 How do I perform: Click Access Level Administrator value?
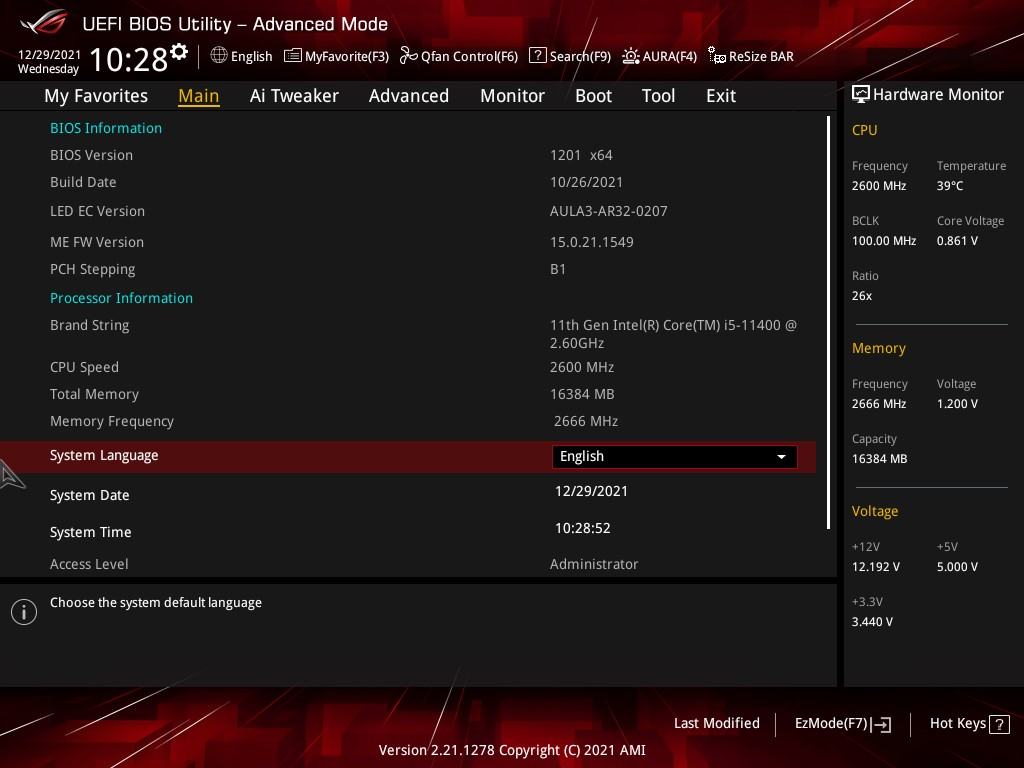594,564
